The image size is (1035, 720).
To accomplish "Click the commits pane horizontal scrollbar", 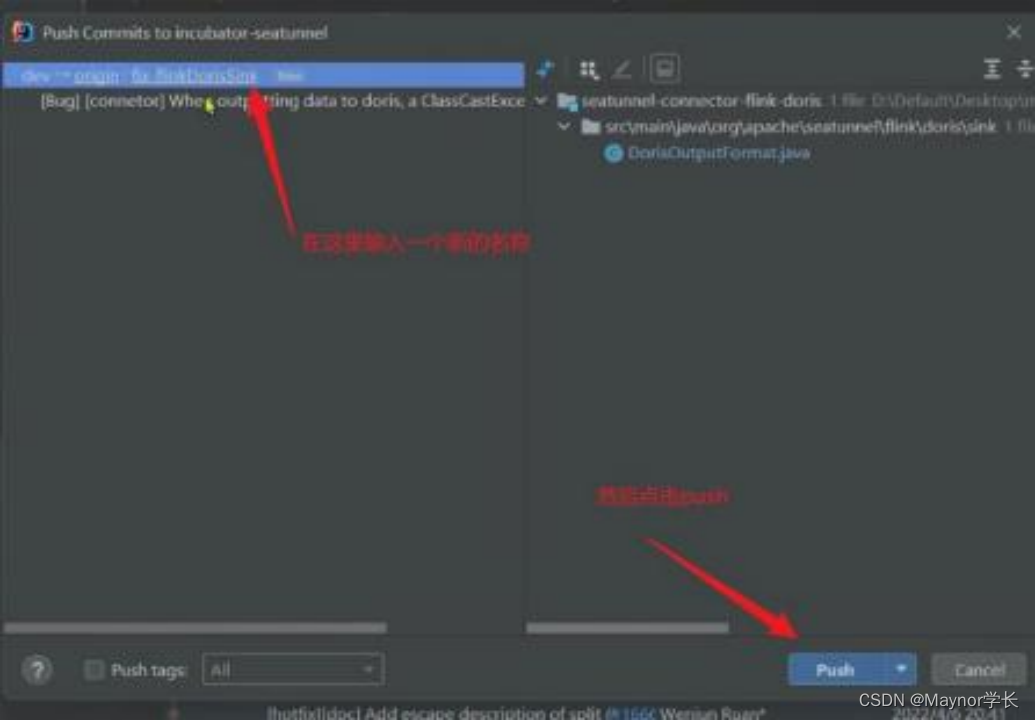I will point(195,628).
